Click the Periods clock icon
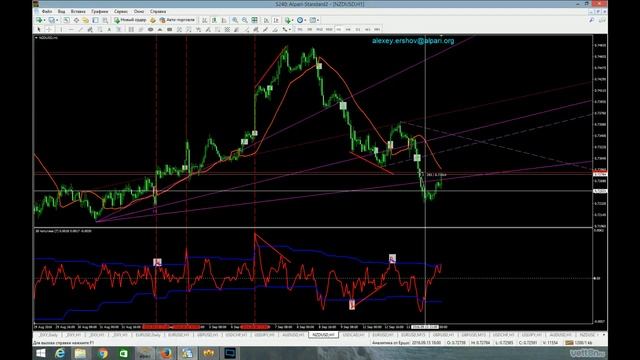The image size is (640, 360). tap(300, 20)
